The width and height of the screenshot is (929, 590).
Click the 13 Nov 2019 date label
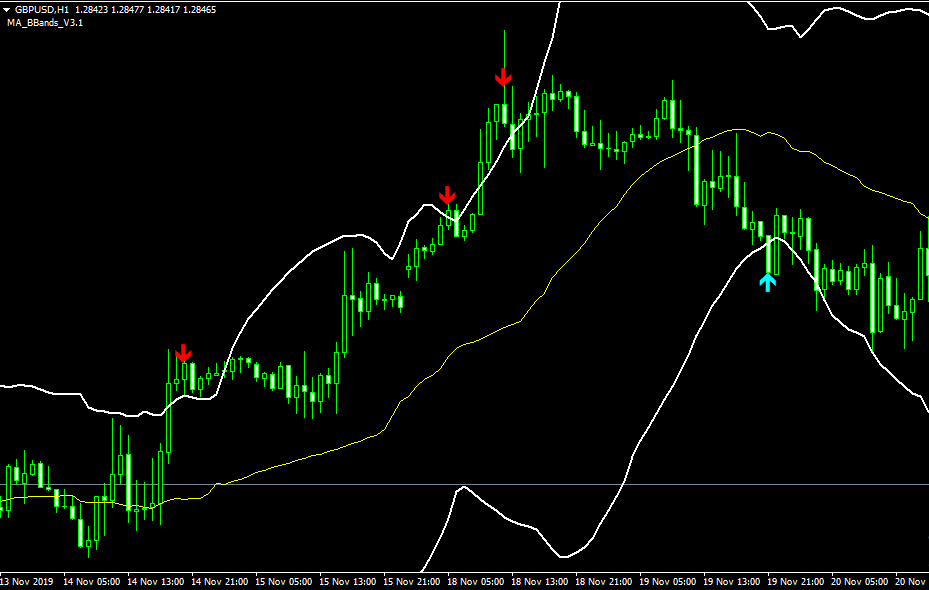point(27,581)
